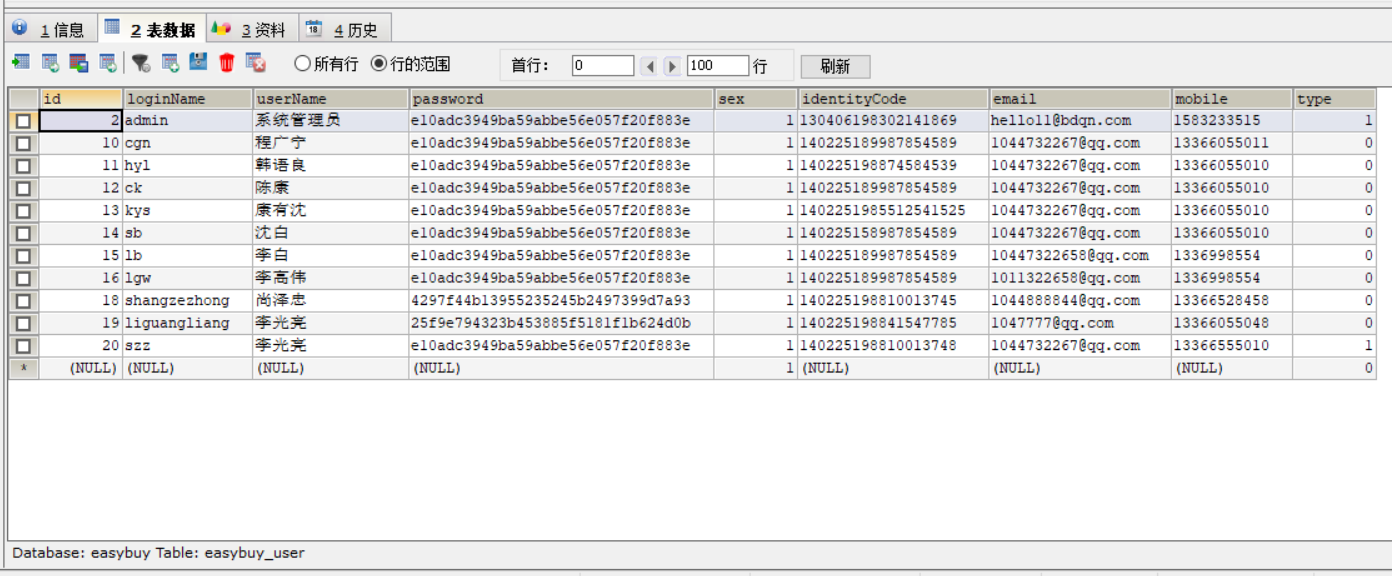
Task: Click the second toolbar table-export icon
Action: coord(50,63)
